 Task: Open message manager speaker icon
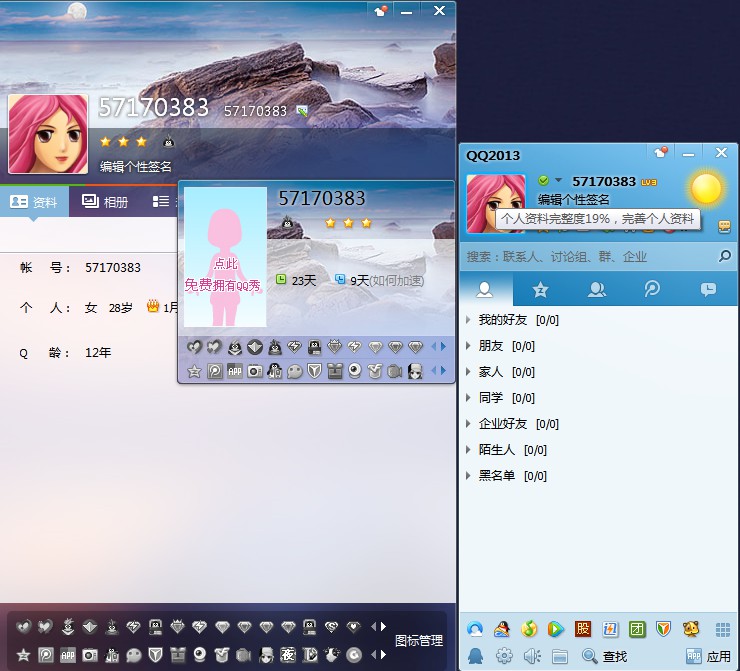pyautogui.click(x=532, y=656)
